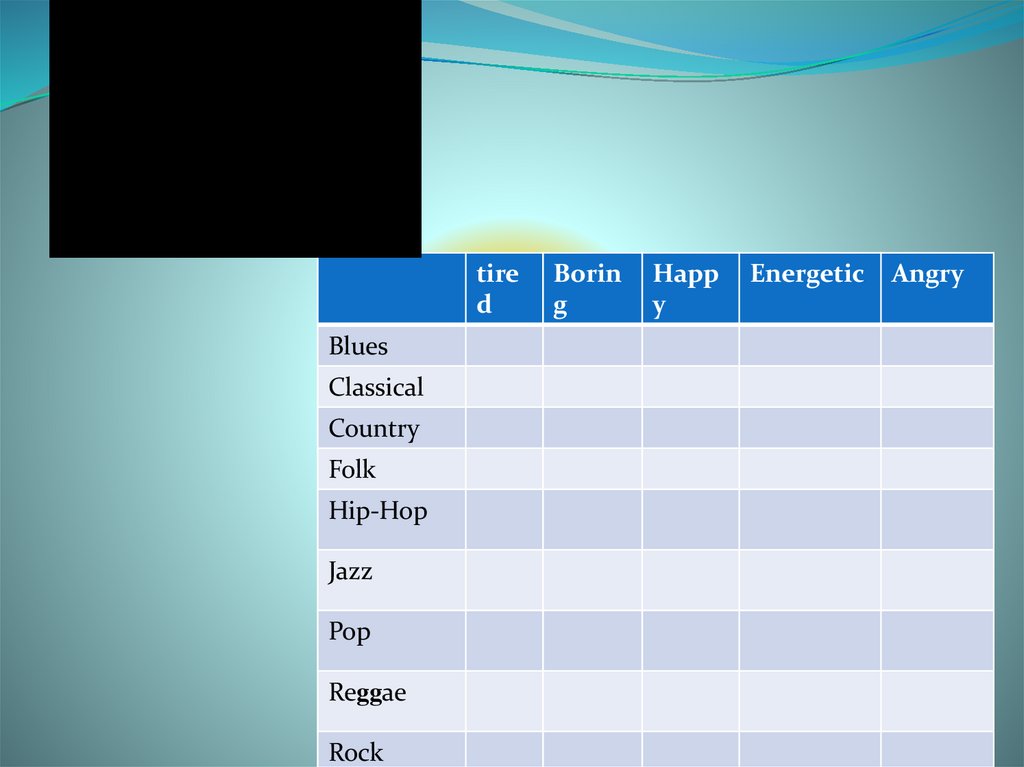
Task: Select the 'tired' column header
Action: coord(504,288)
